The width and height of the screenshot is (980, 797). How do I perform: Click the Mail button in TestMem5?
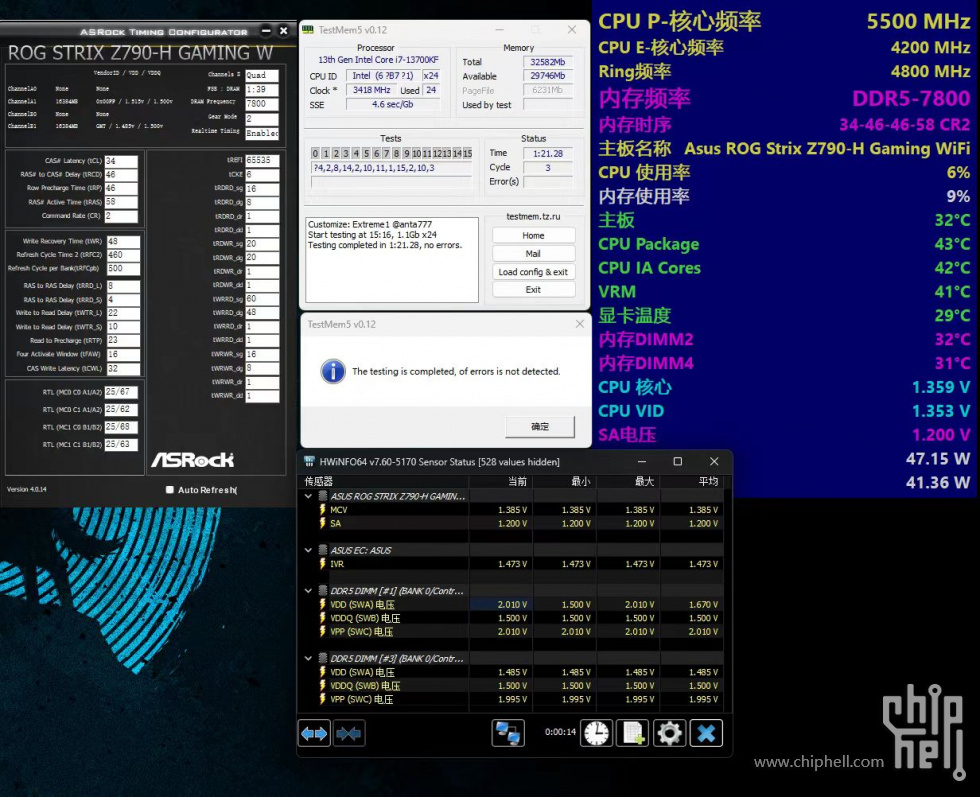click(x=533, y=254)
